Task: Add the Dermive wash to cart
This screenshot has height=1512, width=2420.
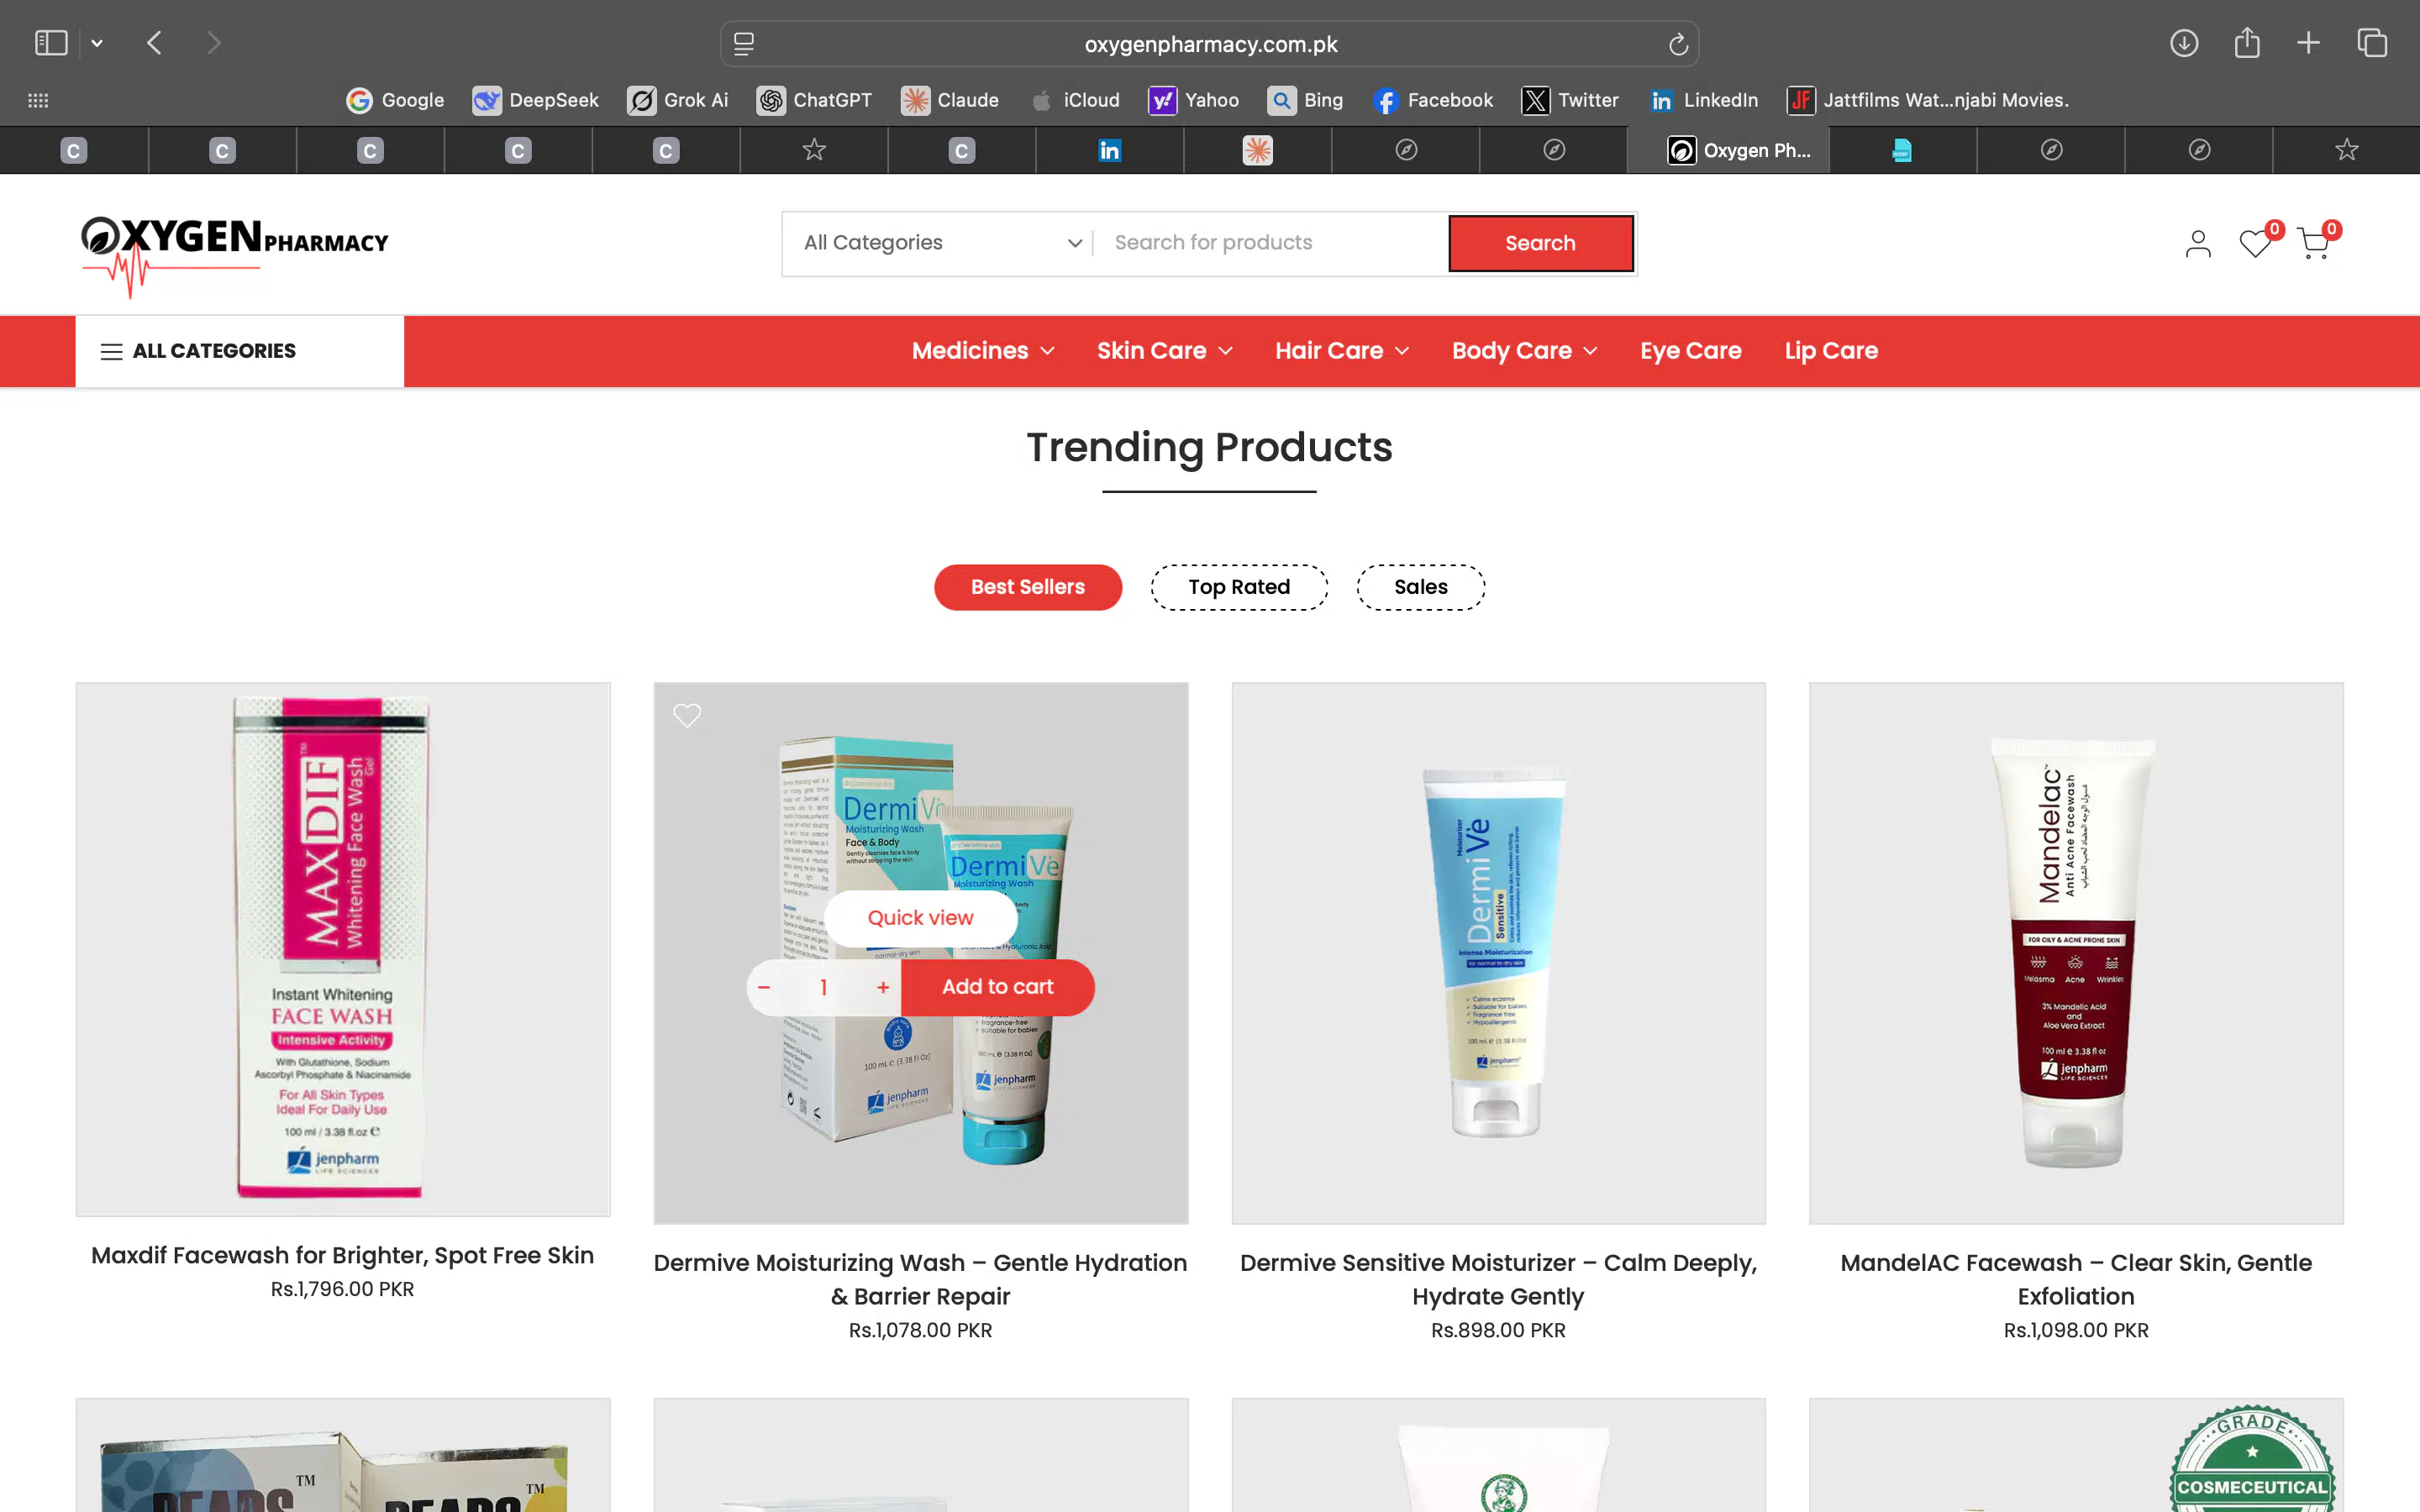Action: (997, 987)
